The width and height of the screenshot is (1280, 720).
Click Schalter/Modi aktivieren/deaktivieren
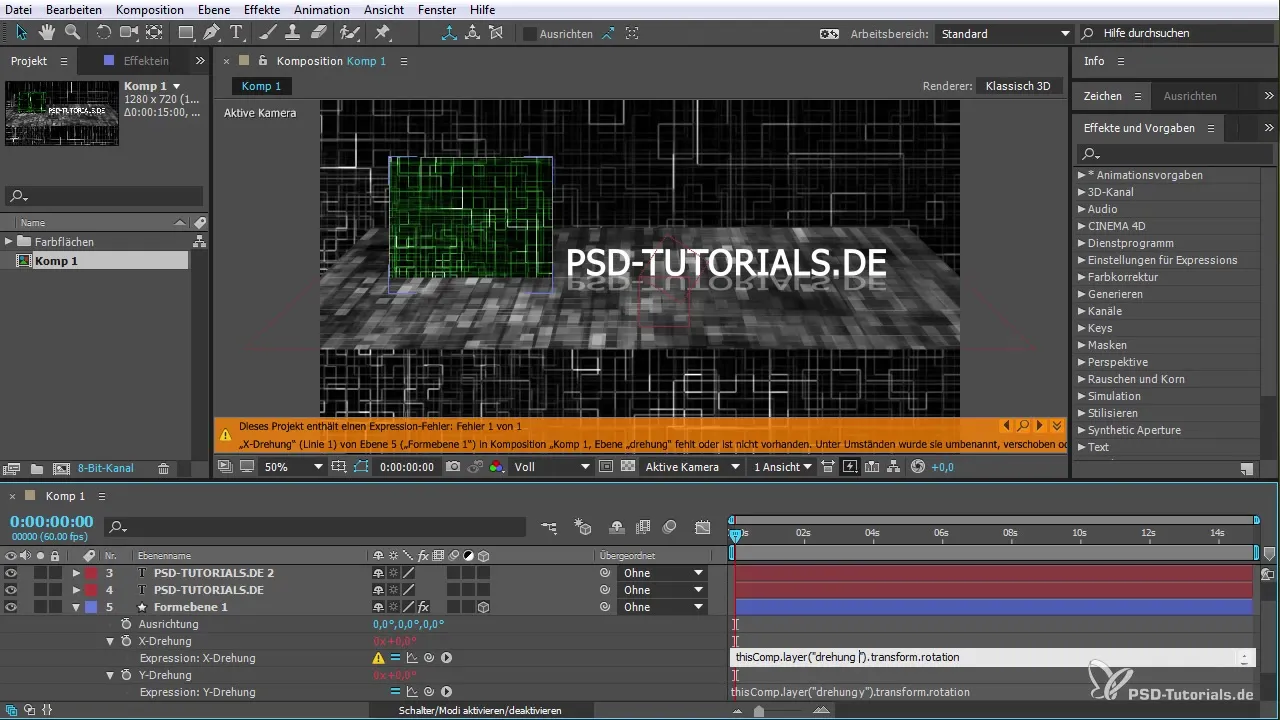tap(479, 710)
